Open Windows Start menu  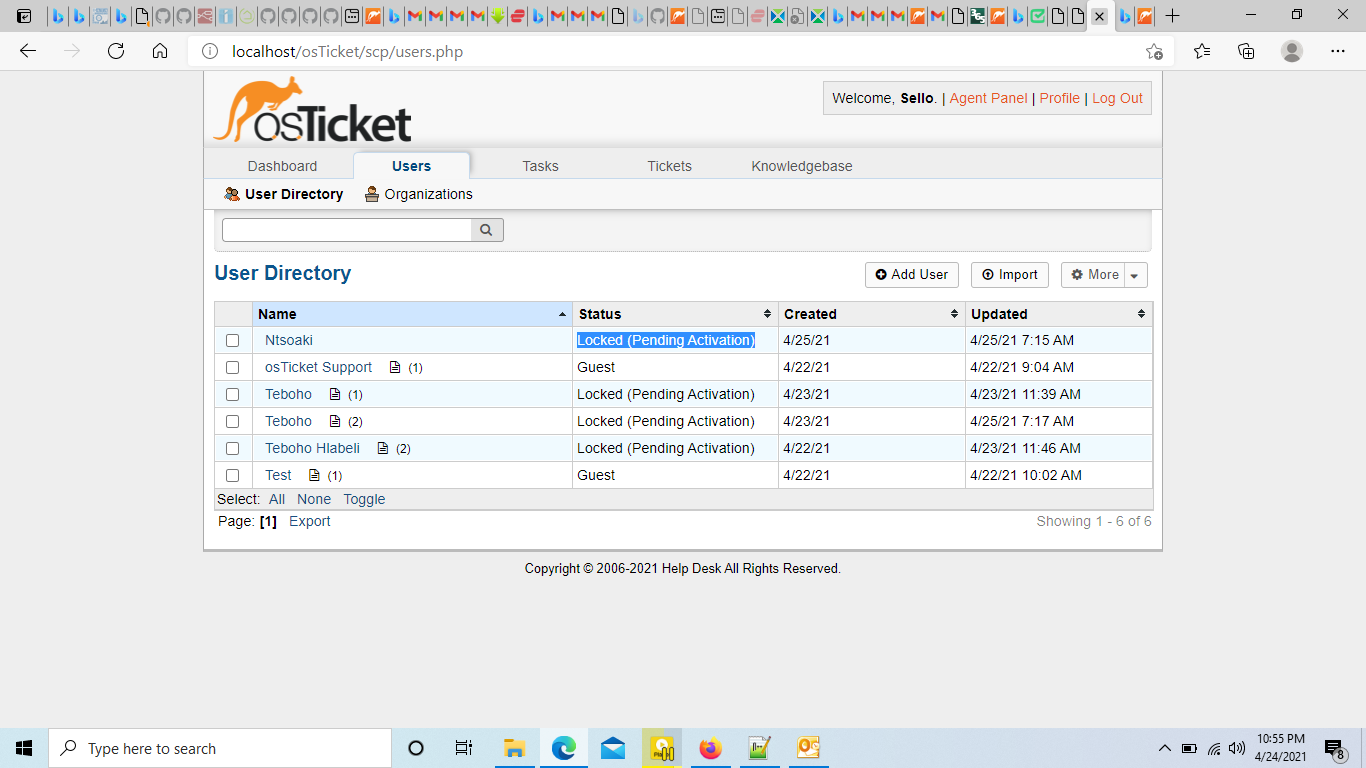pos(24,748)
